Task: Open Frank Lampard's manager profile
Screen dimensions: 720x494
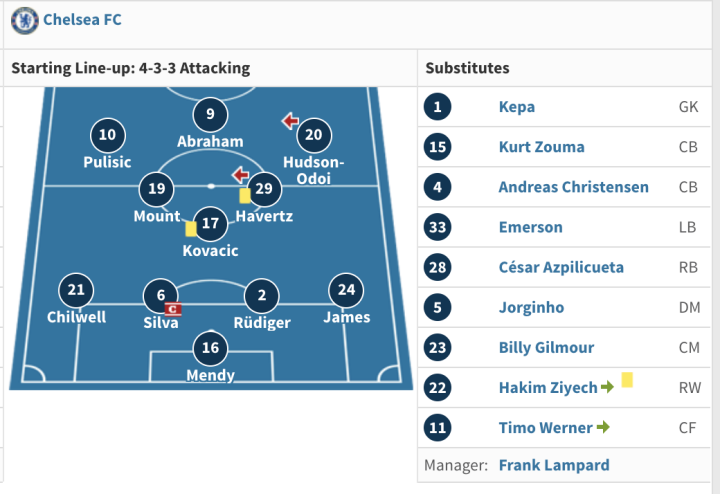Action: pyautogui.click(x=554, y=465)
